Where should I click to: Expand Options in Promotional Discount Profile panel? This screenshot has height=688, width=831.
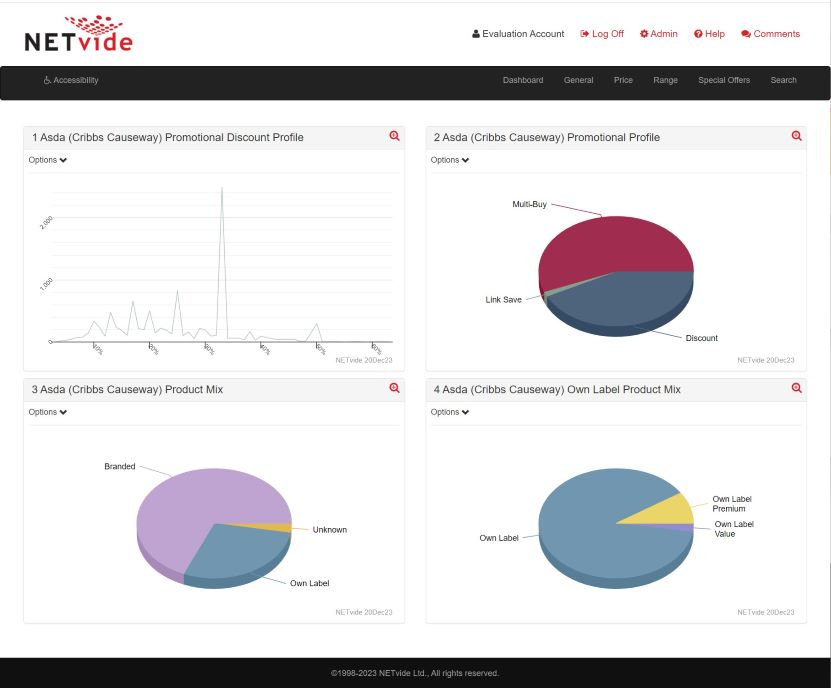48,160
